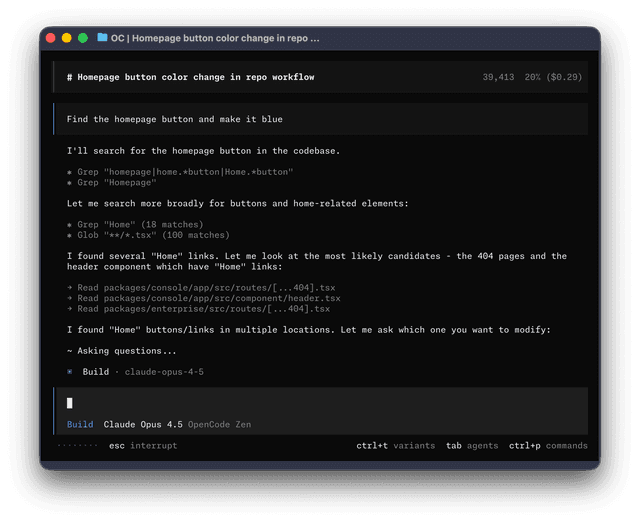Click 'I found several "Home" links' paragraph
640x522 pixels.
pos(317,261)
